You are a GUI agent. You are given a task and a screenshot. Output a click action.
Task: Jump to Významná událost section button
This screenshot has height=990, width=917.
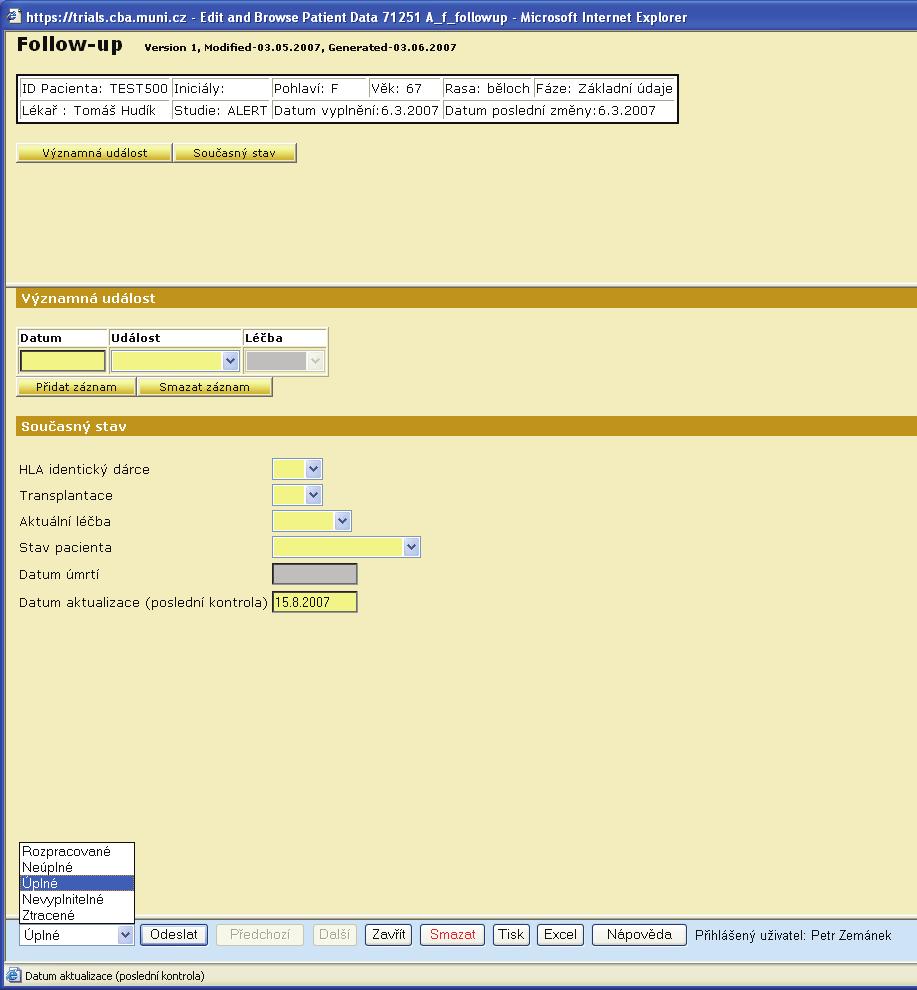pos(94,153)
